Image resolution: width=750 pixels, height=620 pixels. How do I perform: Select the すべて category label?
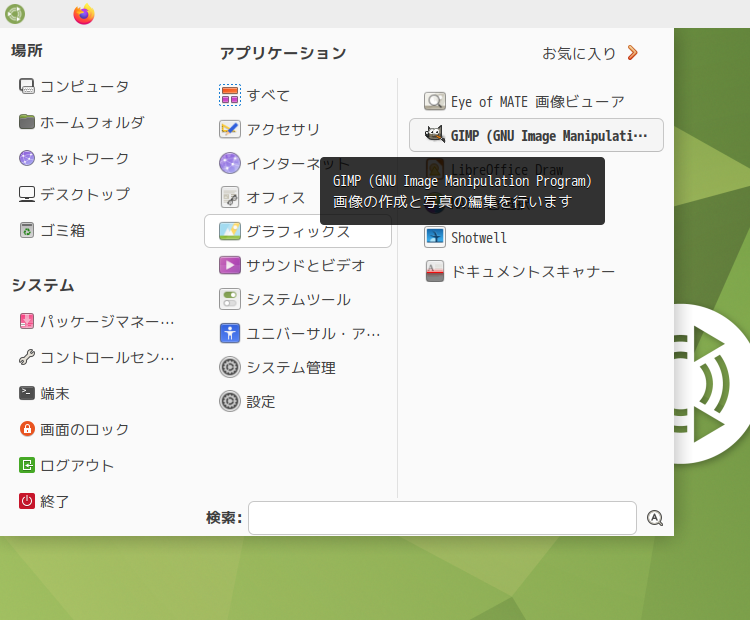click(x=268, y=95)
